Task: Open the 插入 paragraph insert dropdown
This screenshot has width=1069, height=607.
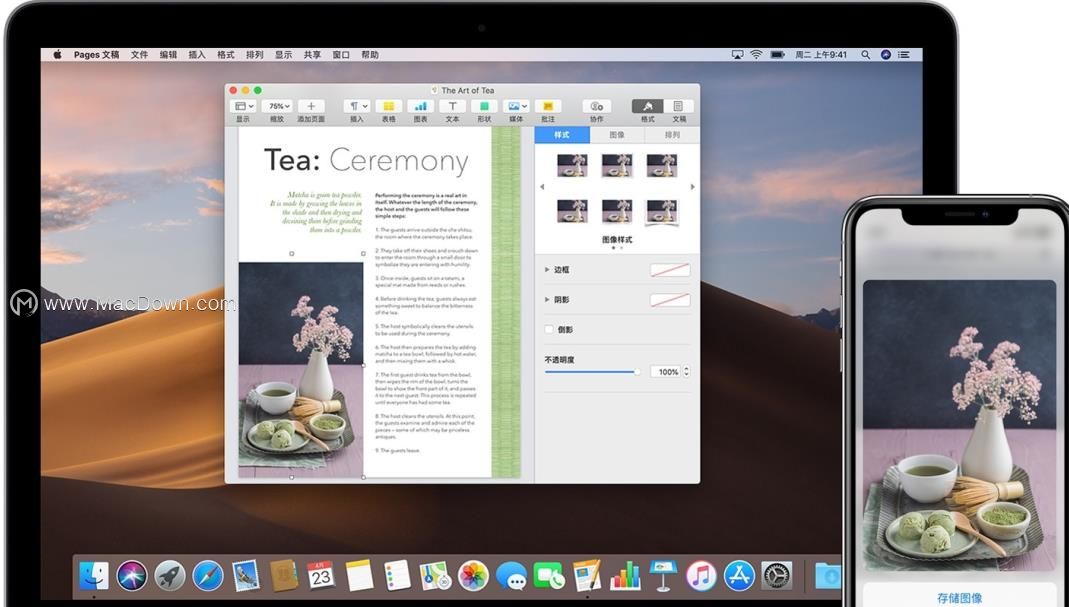Action: point(357,106)
